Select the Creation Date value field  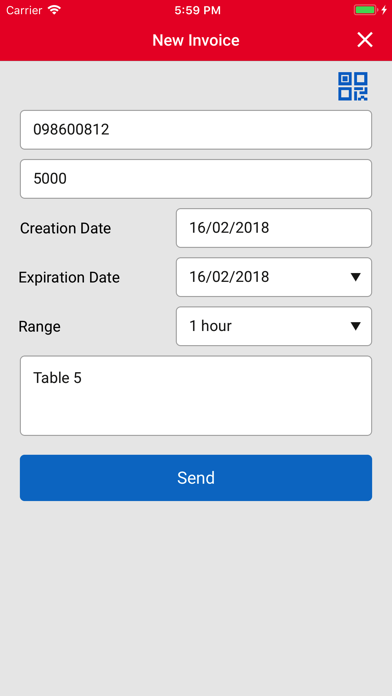pyautogui.click(x=274, y=228)
